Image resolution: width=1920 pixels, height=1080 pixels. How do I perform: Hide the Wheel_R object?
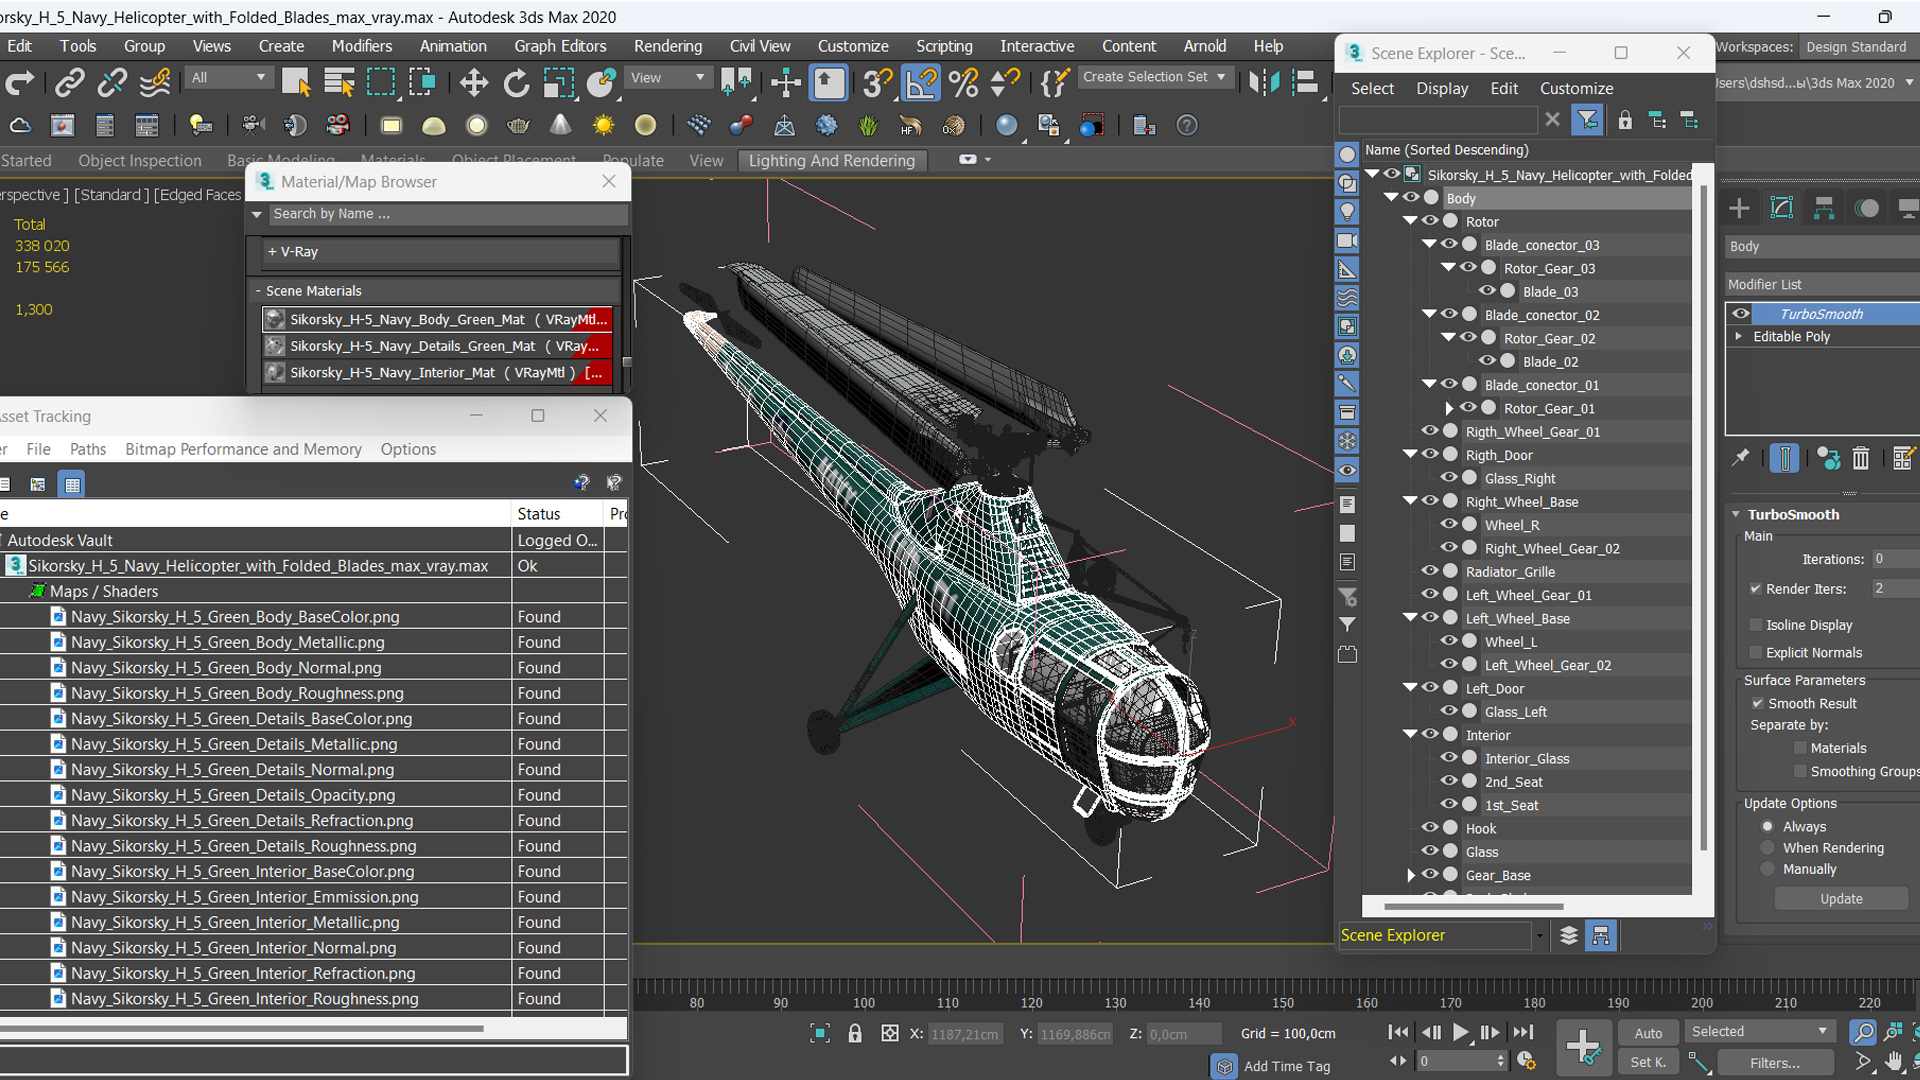coord(1449,524)
